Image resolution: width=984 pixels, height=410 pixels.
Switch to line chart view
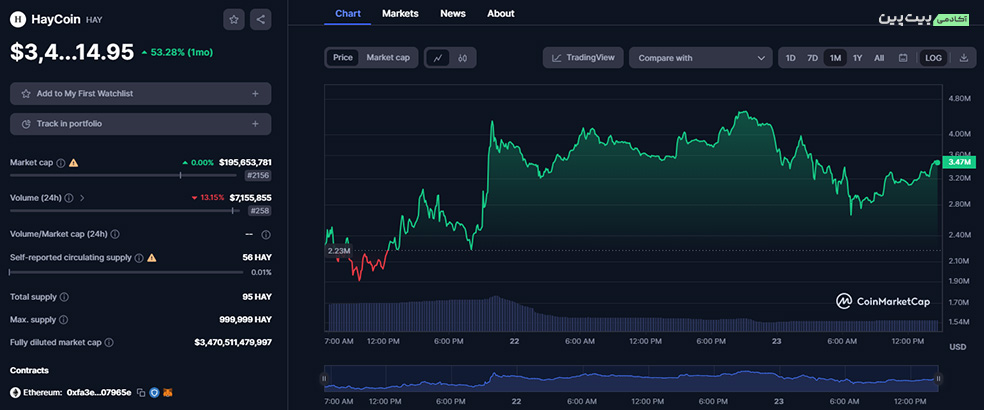(x=438, y=58)
